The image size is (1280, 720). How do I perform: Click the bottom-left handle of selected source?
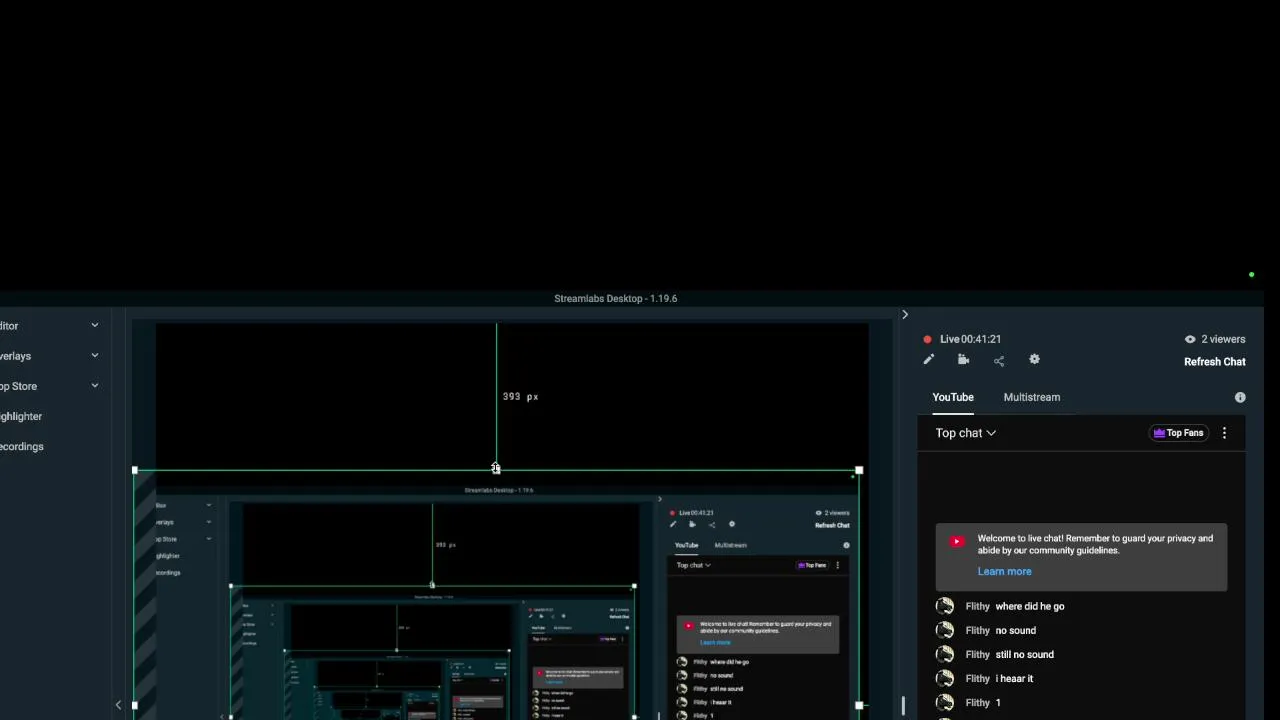pyautogui.click(x=135, y=706)
